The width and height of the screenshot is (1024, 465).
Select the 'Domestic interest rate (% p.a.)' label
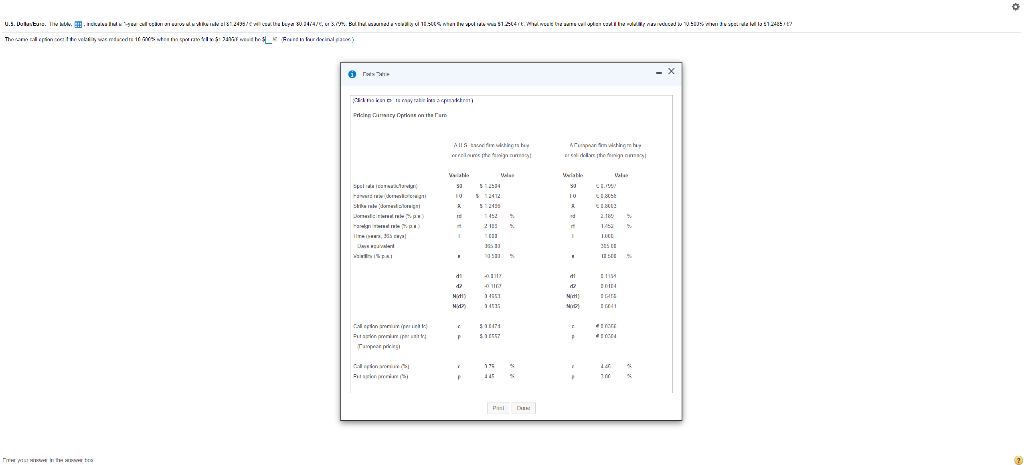(x=389, y=215)
